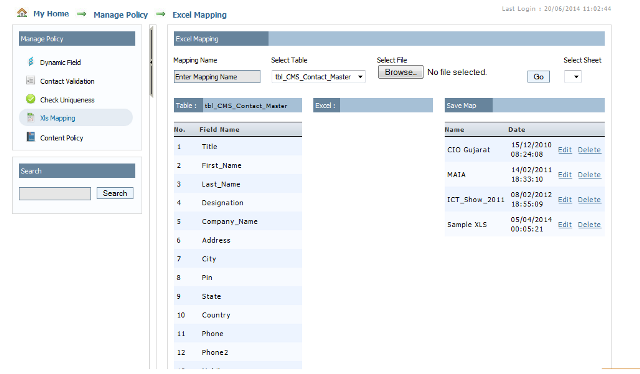
Task: Click the Mapping Name input field
Action: tap(217, 77)
